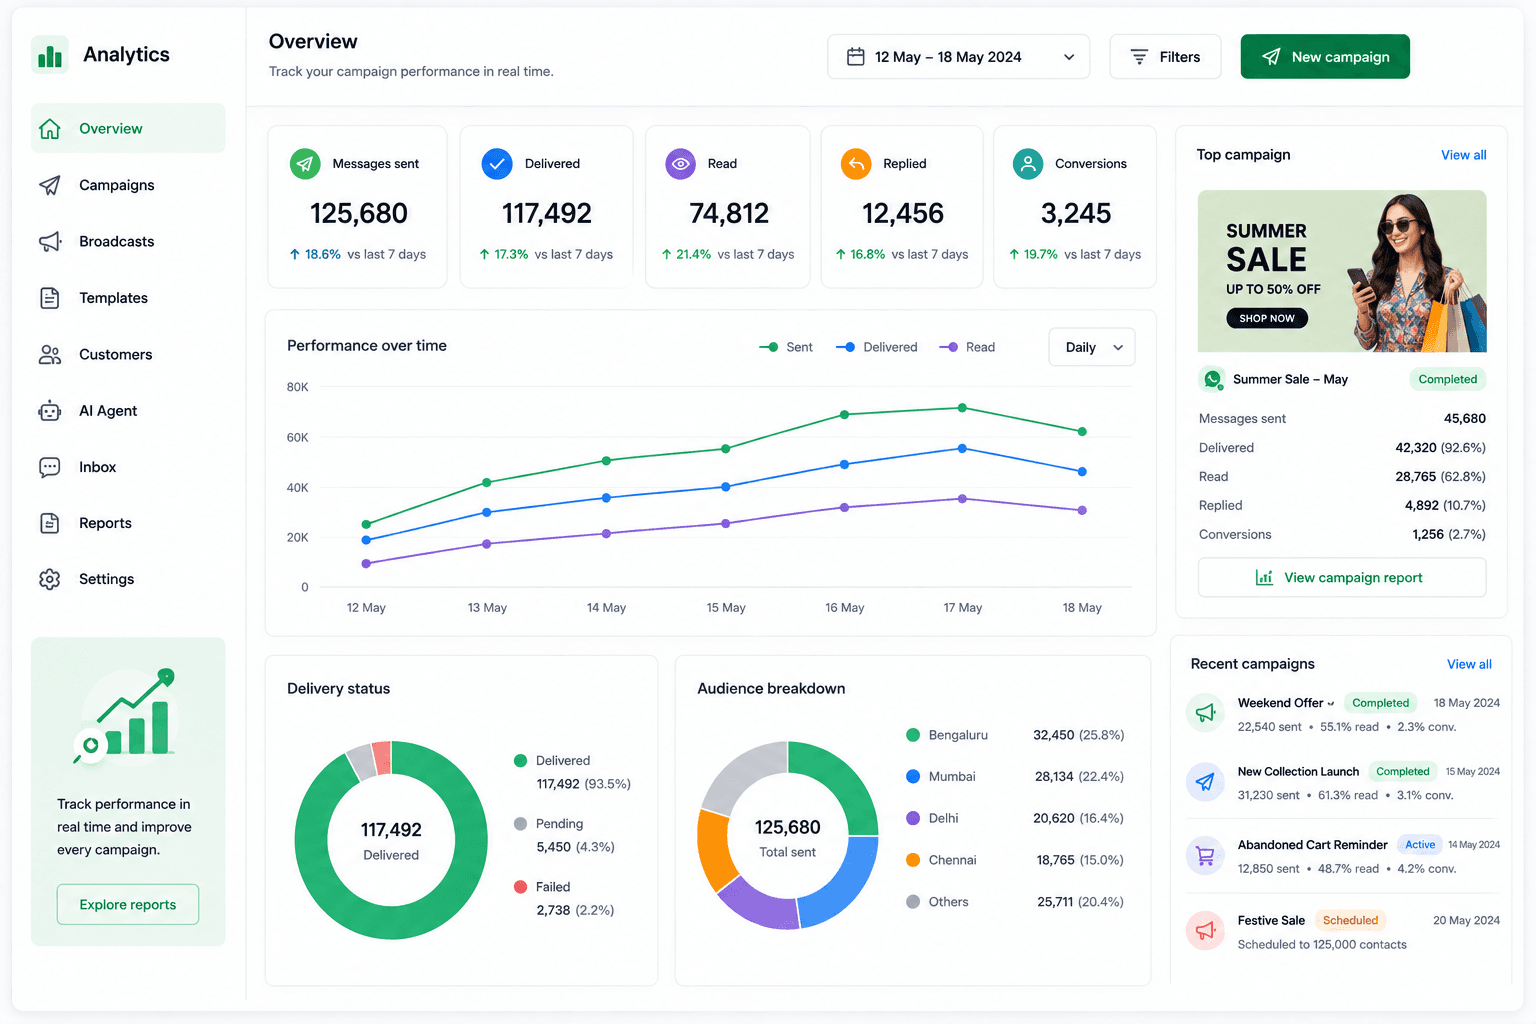Viewport: 1536px width, 1024px height.
Task: Open the Reports sidebar item
Action: click(128, 523)
